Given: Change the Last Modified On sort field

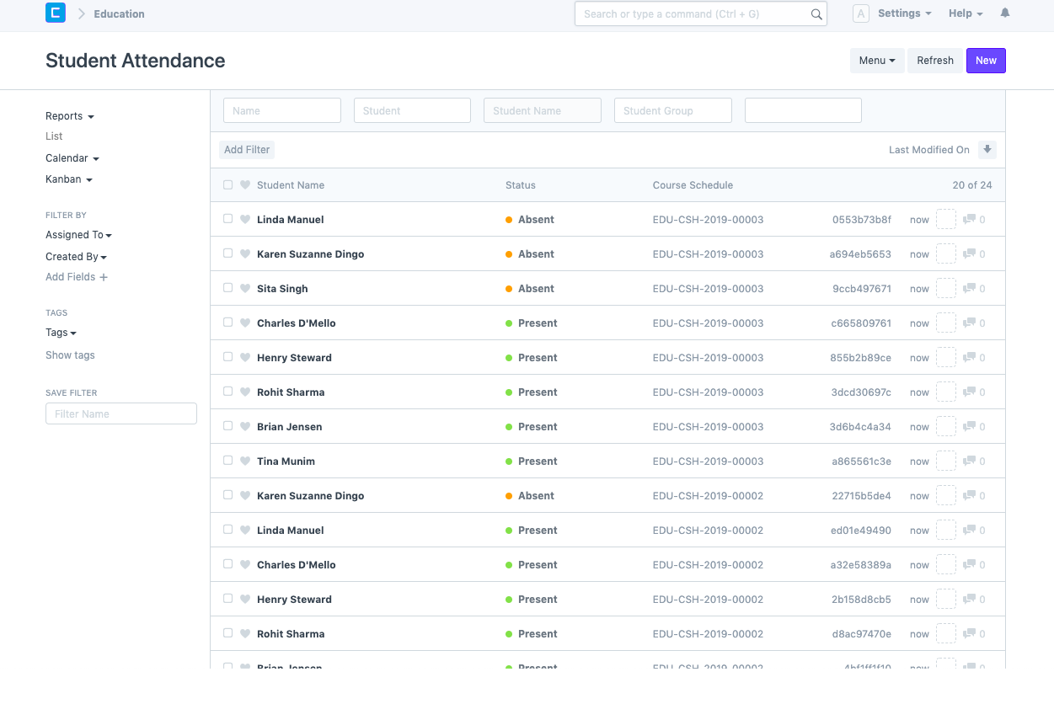Looking at the screenshot, I should coord(929,150).
